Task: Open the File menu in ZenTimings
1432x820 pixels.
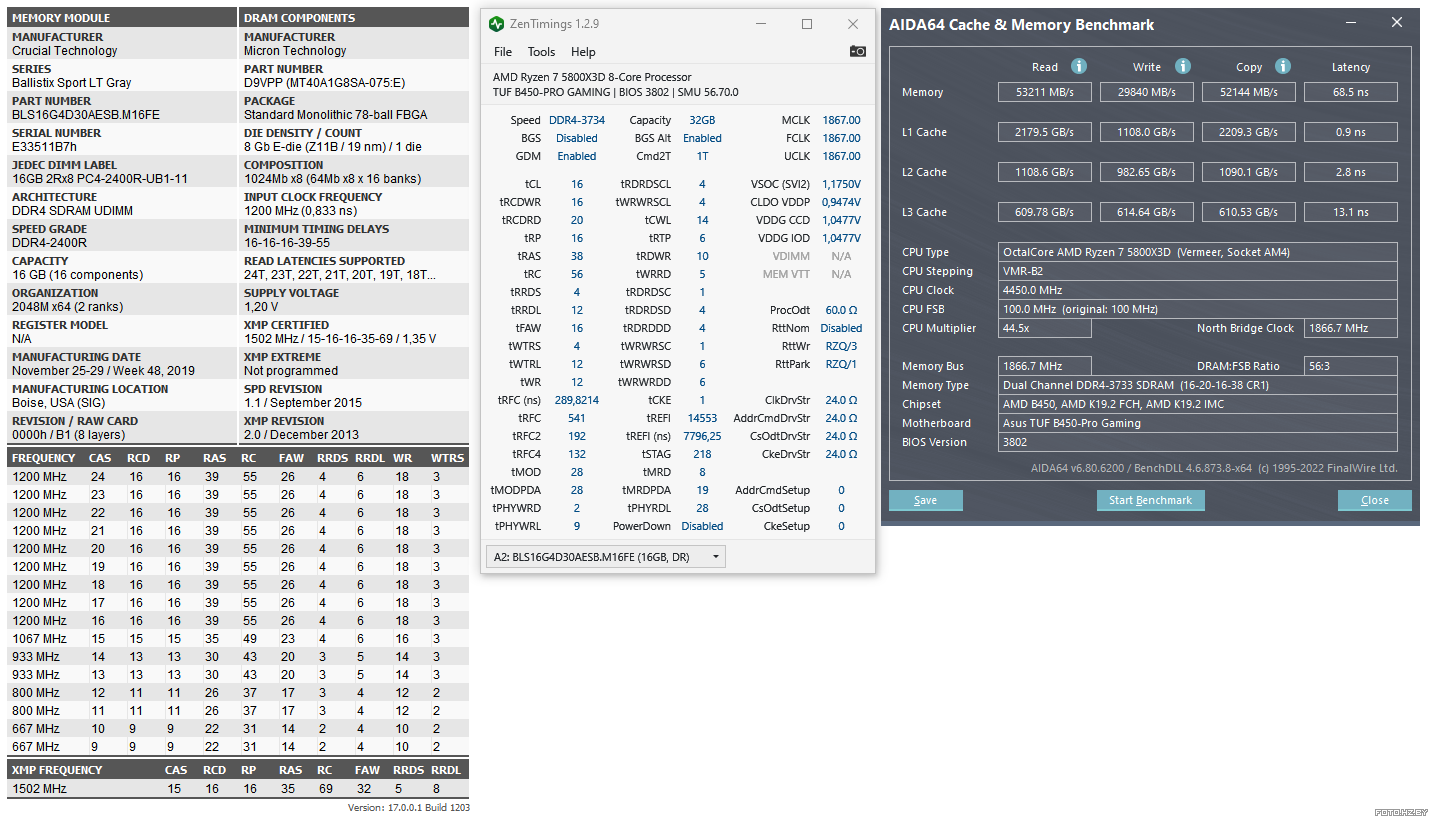Action: click(x=503, y=52)
